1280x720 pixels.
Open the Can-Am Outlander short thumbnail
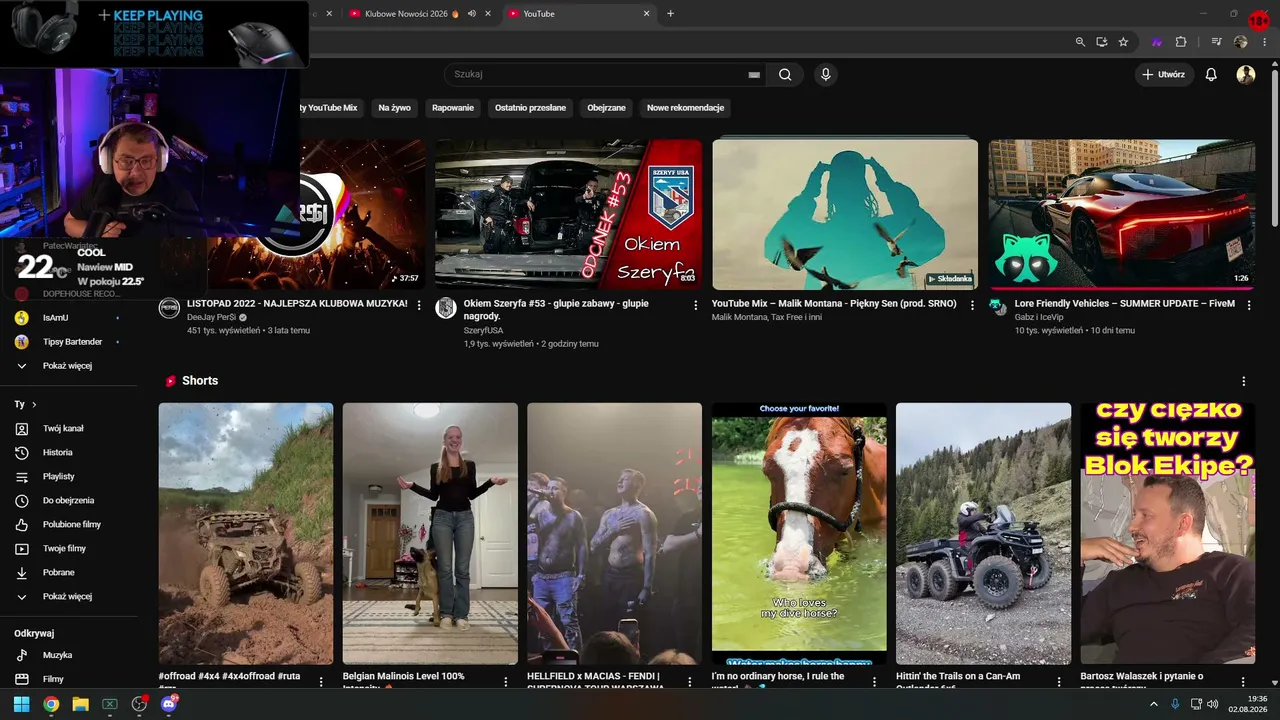[x=983, y=533]
